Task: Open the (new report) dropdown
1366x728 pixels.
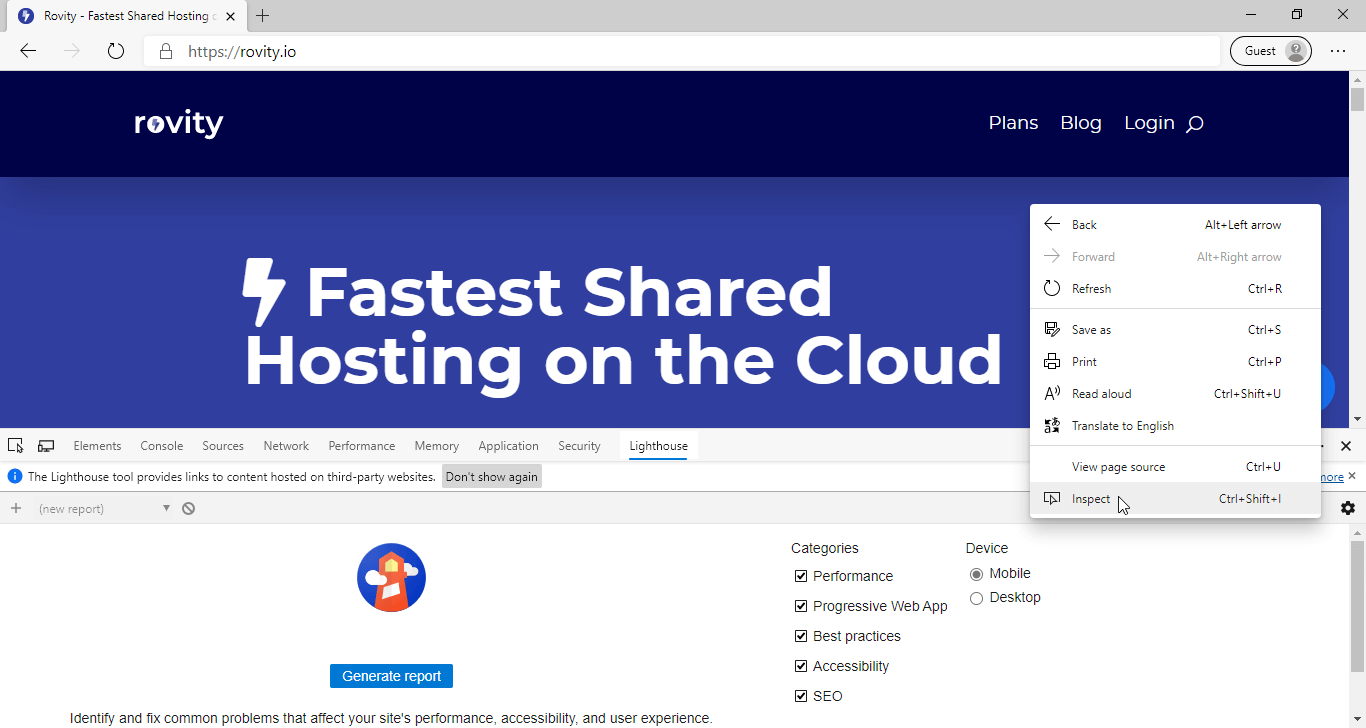Action: (x=104, y=509)
